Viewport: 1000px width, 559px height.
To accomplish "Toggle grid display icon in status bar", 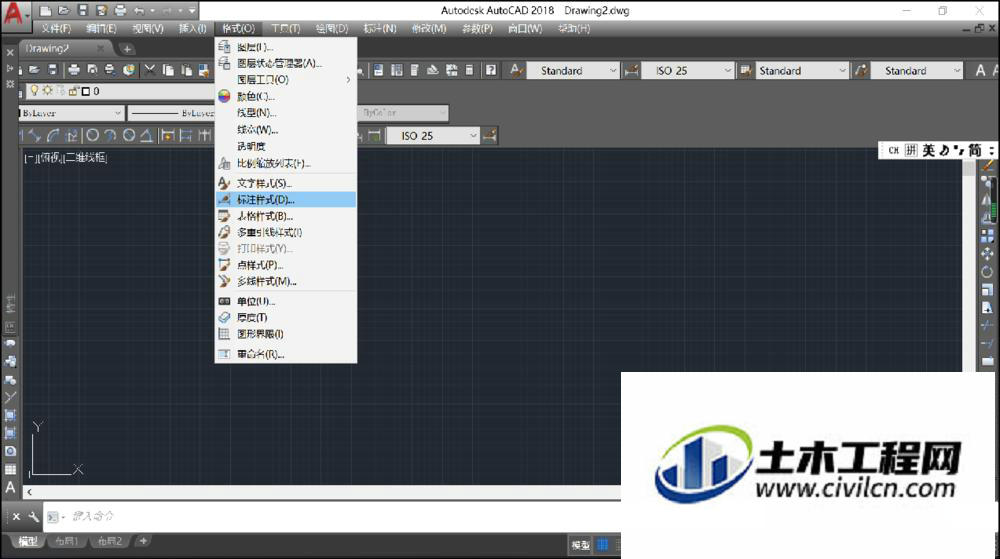I will click(603, 545).
